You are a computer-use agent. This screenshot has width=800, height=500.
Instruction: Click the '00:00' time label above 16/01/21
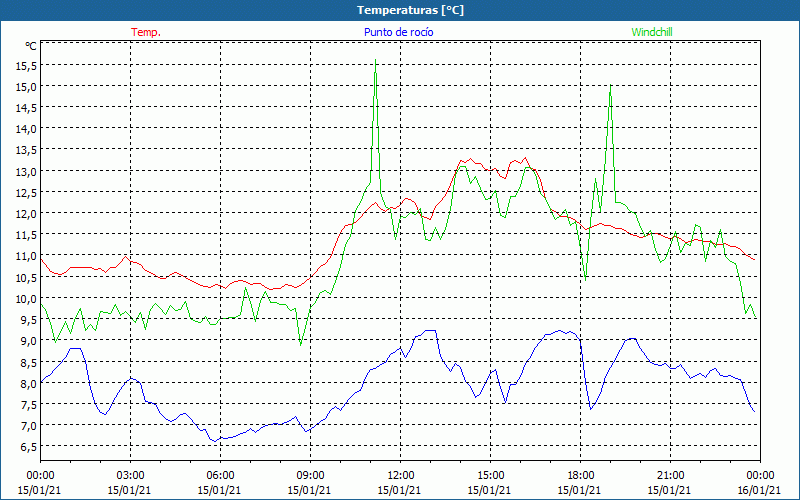coord(760,476)
